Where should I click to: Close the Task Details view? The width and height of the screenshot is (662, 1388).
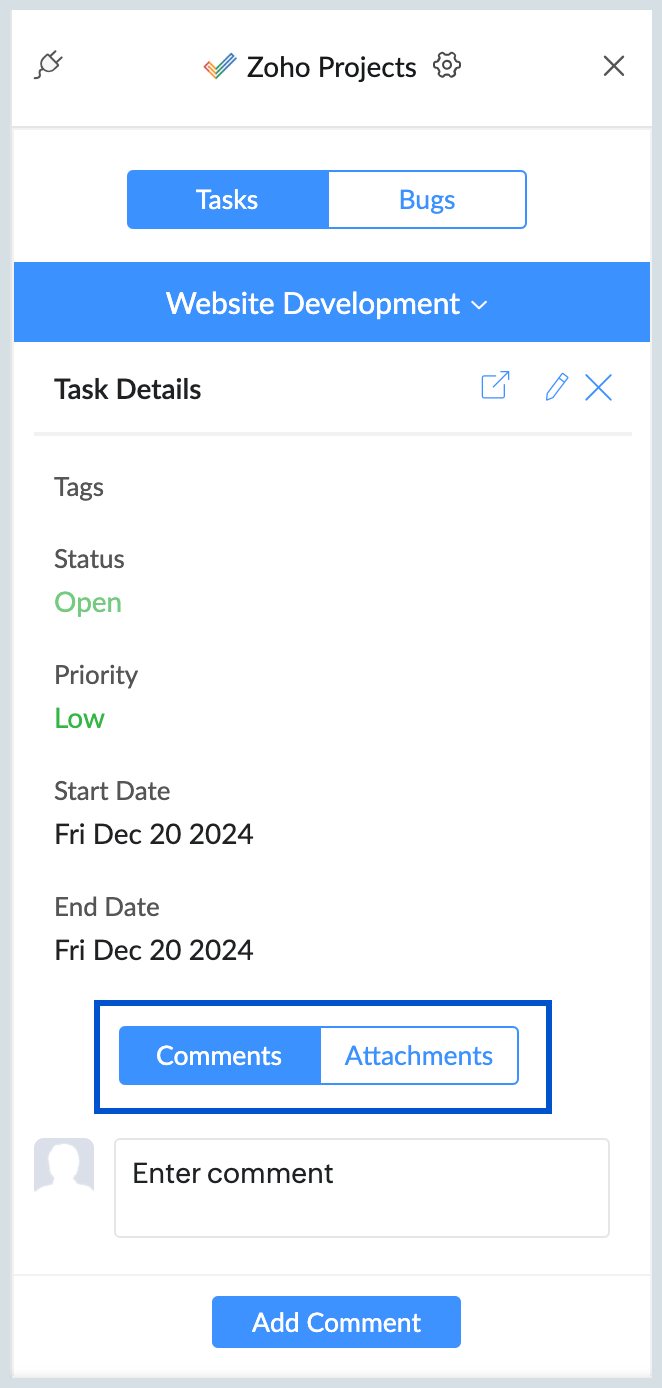(x=598, y=387)
